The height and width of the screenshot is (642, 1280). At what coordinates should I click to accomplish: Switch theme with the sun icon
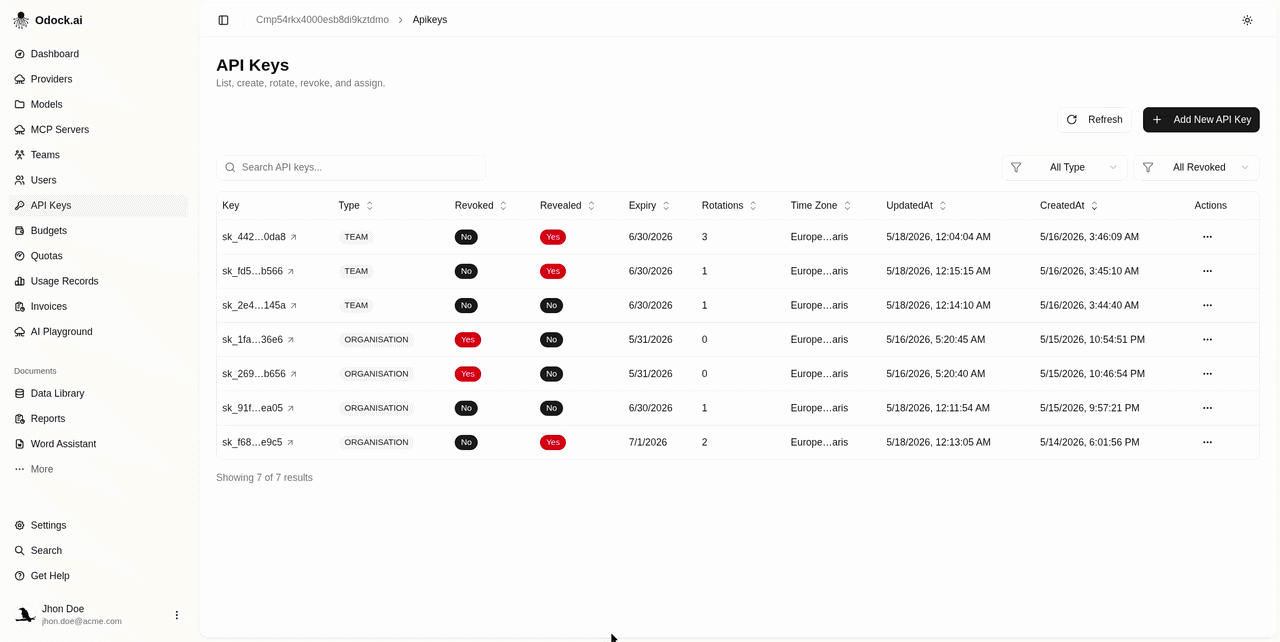click(1247, 20)
